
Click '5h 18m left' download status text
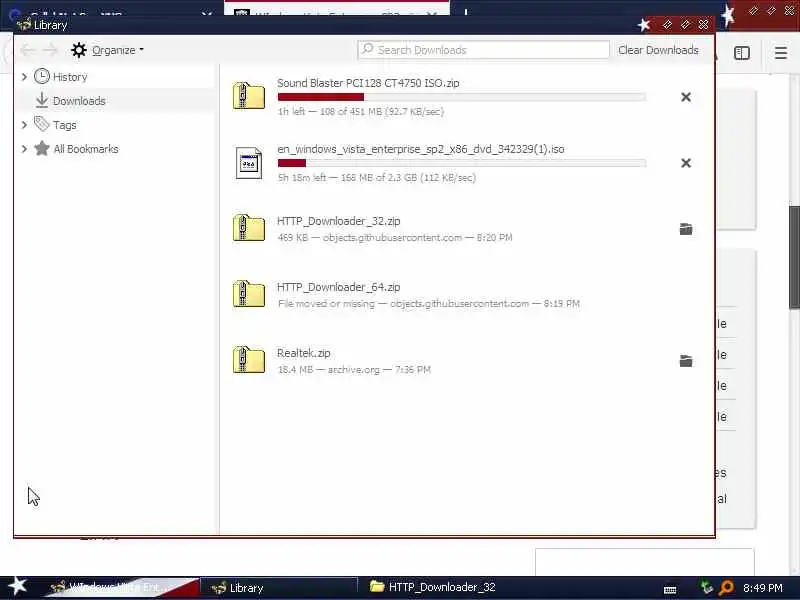(x=377, y=178)
